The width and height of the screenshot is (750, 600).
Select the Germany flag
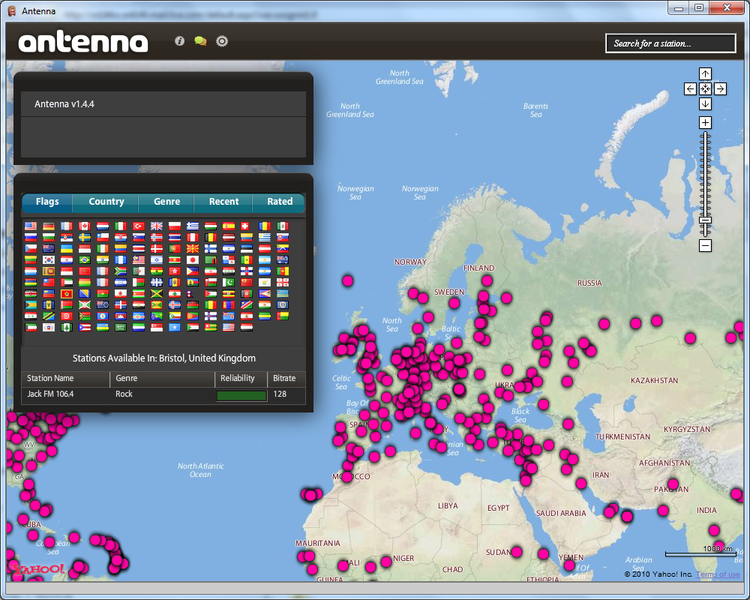click(x=49, y=226)
